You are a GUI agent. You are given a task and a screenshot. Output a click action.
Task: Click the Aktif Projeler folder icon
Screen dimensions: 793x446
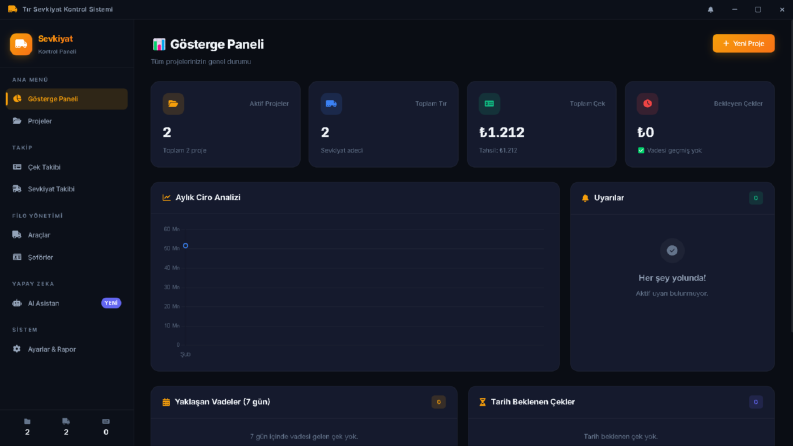(173, 104)
